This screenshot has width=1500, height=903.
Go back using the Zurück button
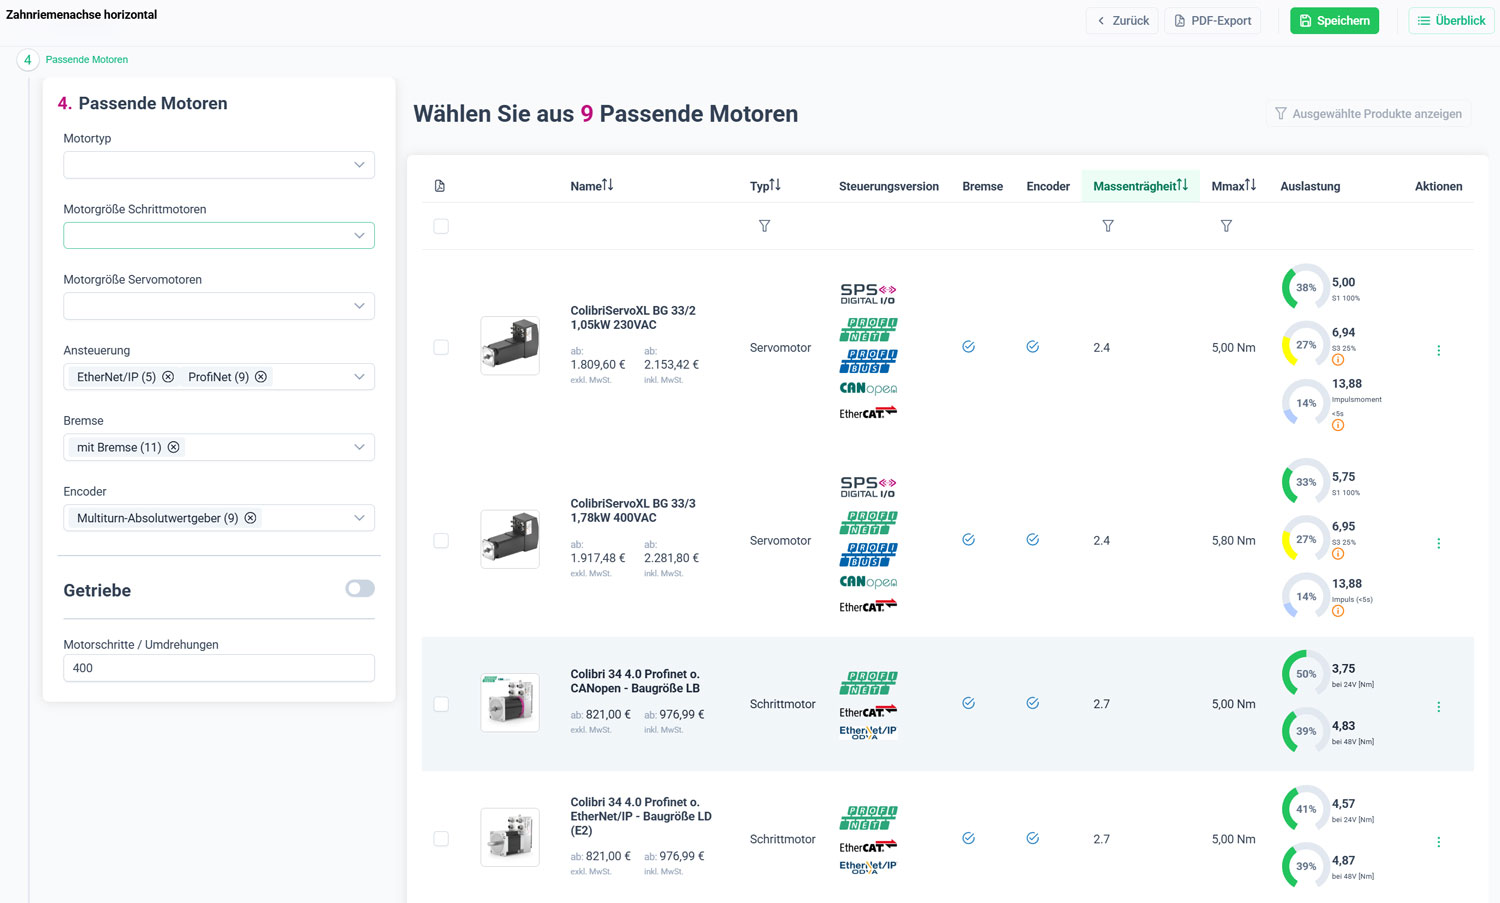pyautogui.click(x=1122, y=20)
